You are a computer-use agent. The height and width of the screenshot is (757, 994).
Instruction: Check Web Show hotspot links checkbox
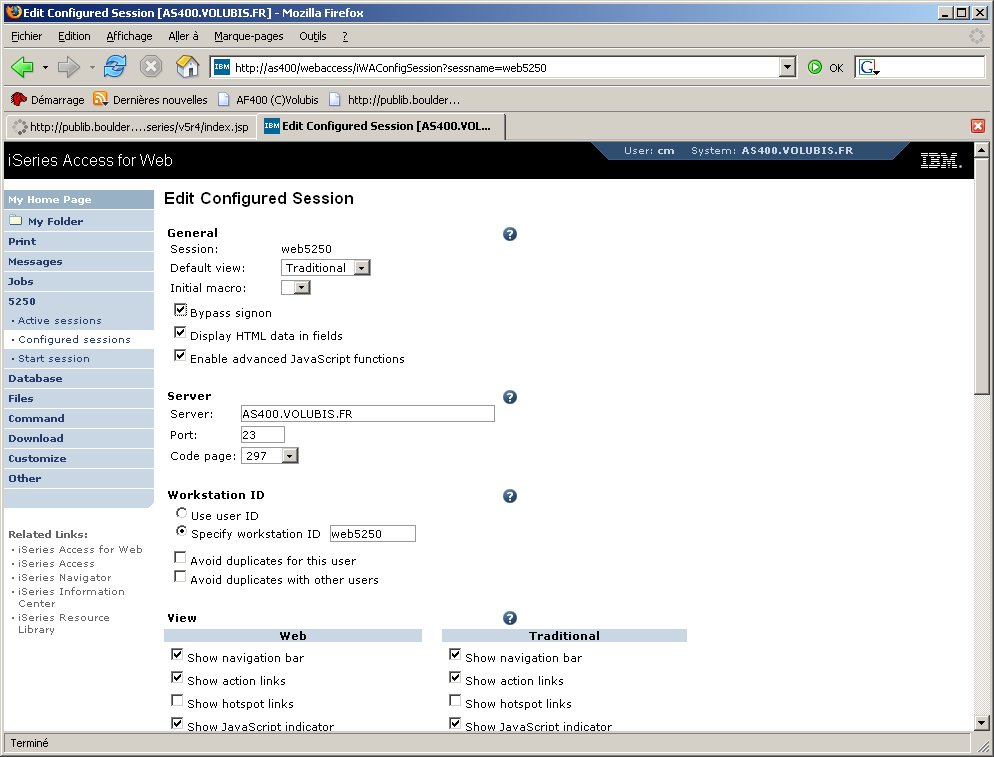click(x=177, y=701)
